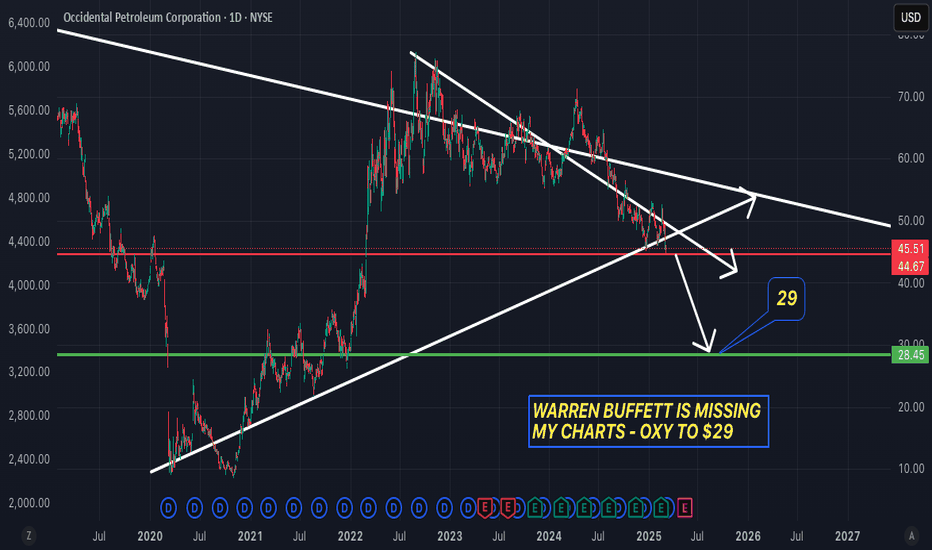Click the Z timezone button below the left axis
This screenshot has height=550, width=932.
28,536
